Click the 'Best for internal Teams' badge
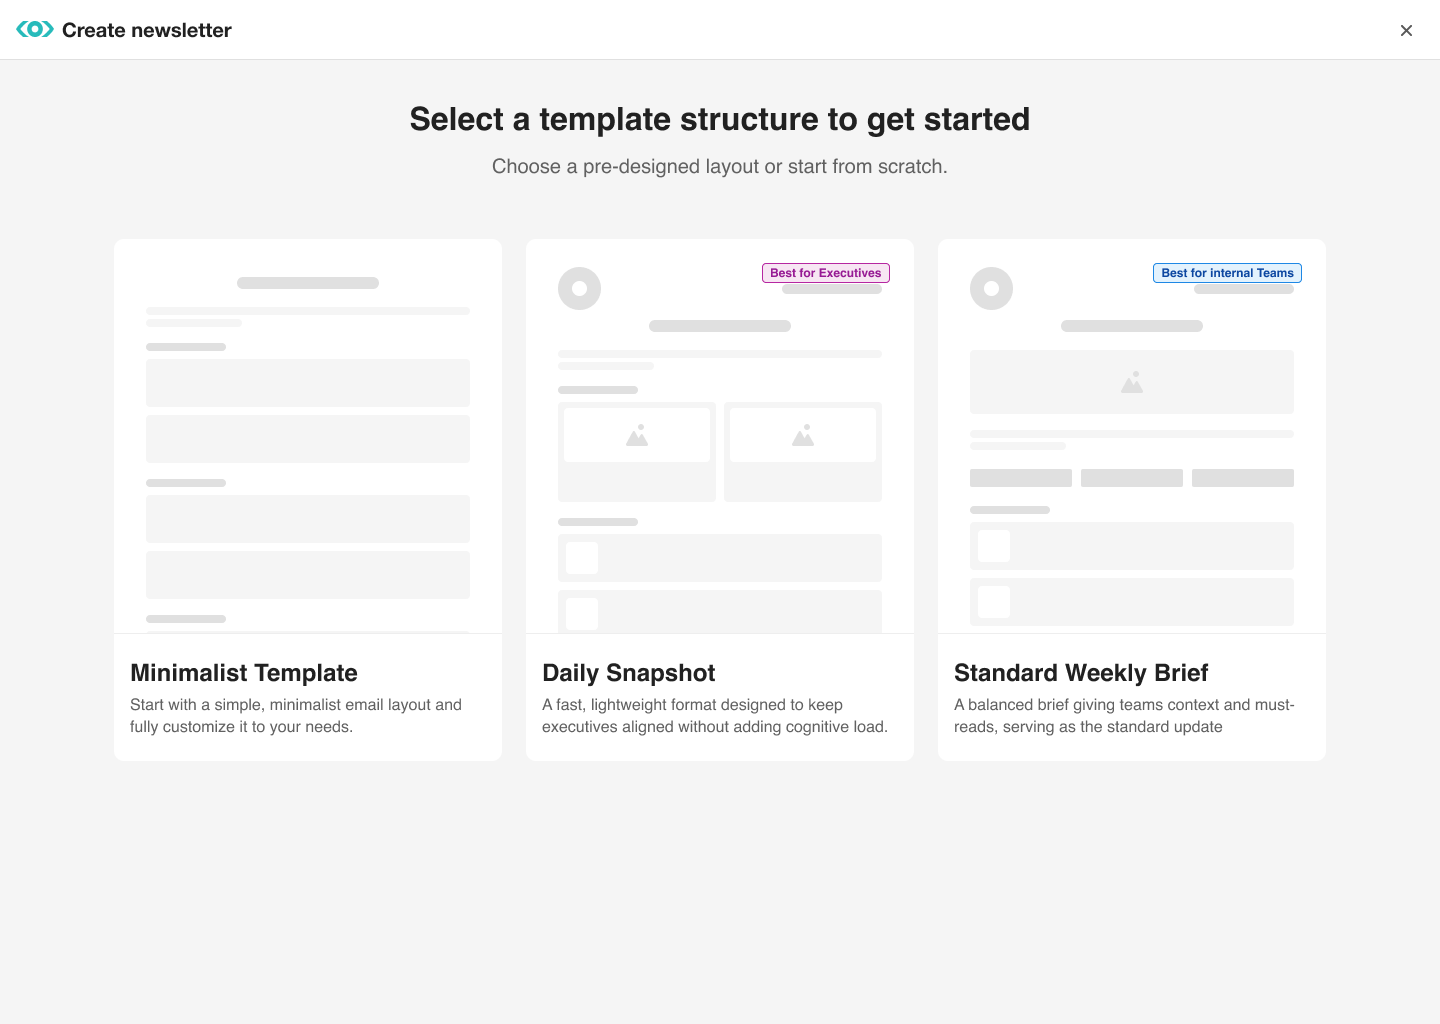The width and height of the screenshot is (1440, 1024). tap(1227, 272)
